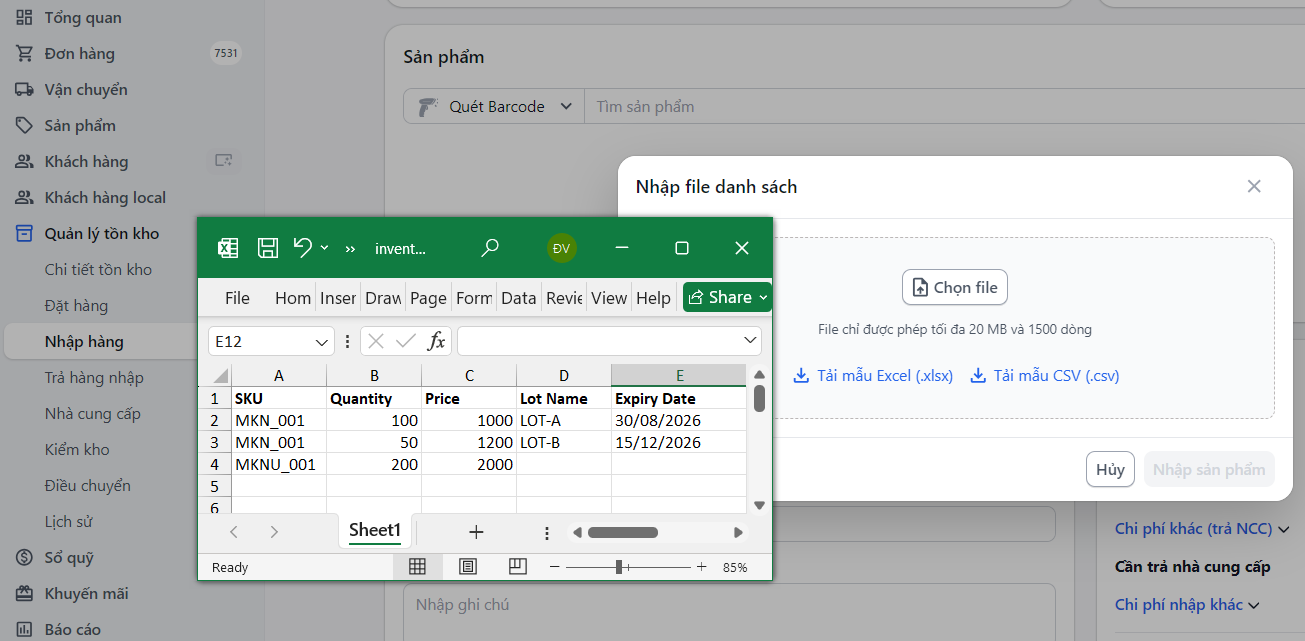Open the Help ribbon tab
1305x641 pixels.
pos(653,298)
